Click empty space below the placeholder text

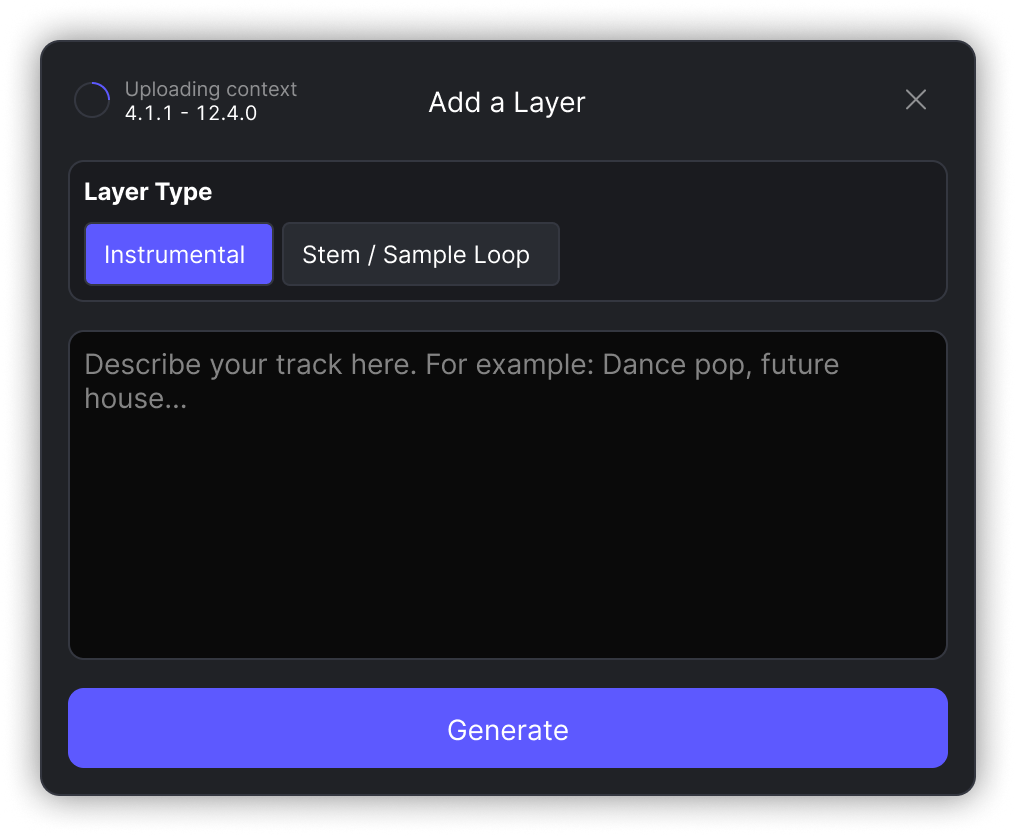(507, 540)
